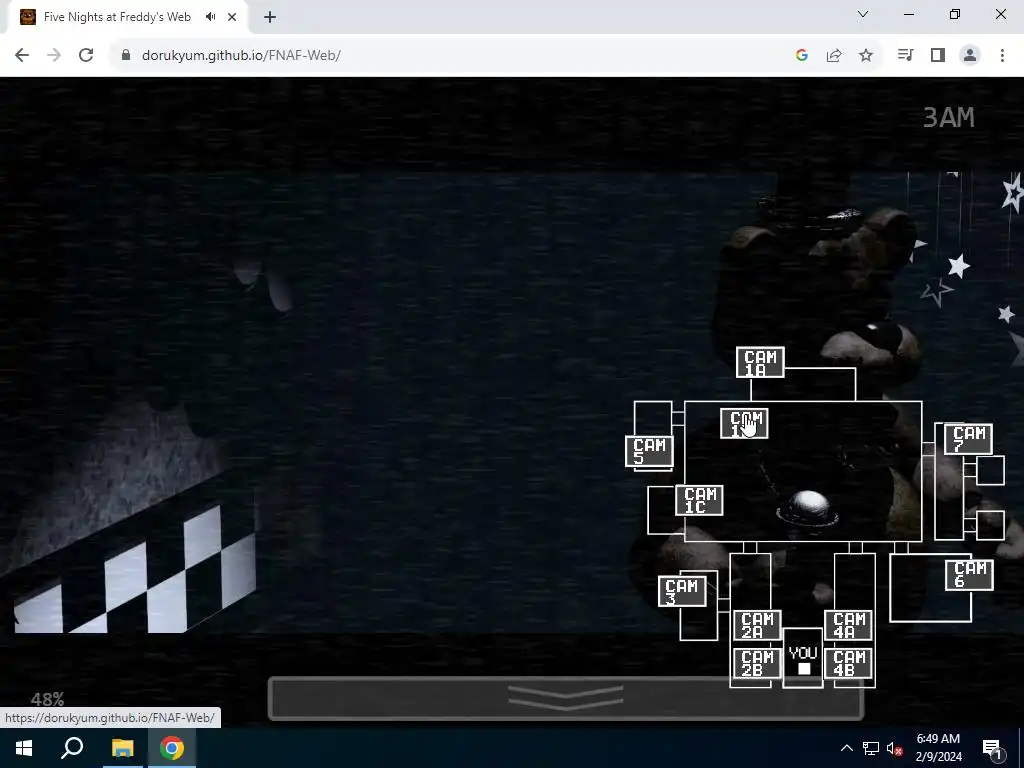Click Chrome icon in taskbar
This screenshot has height=768, width=1024.
pos(172,748)
